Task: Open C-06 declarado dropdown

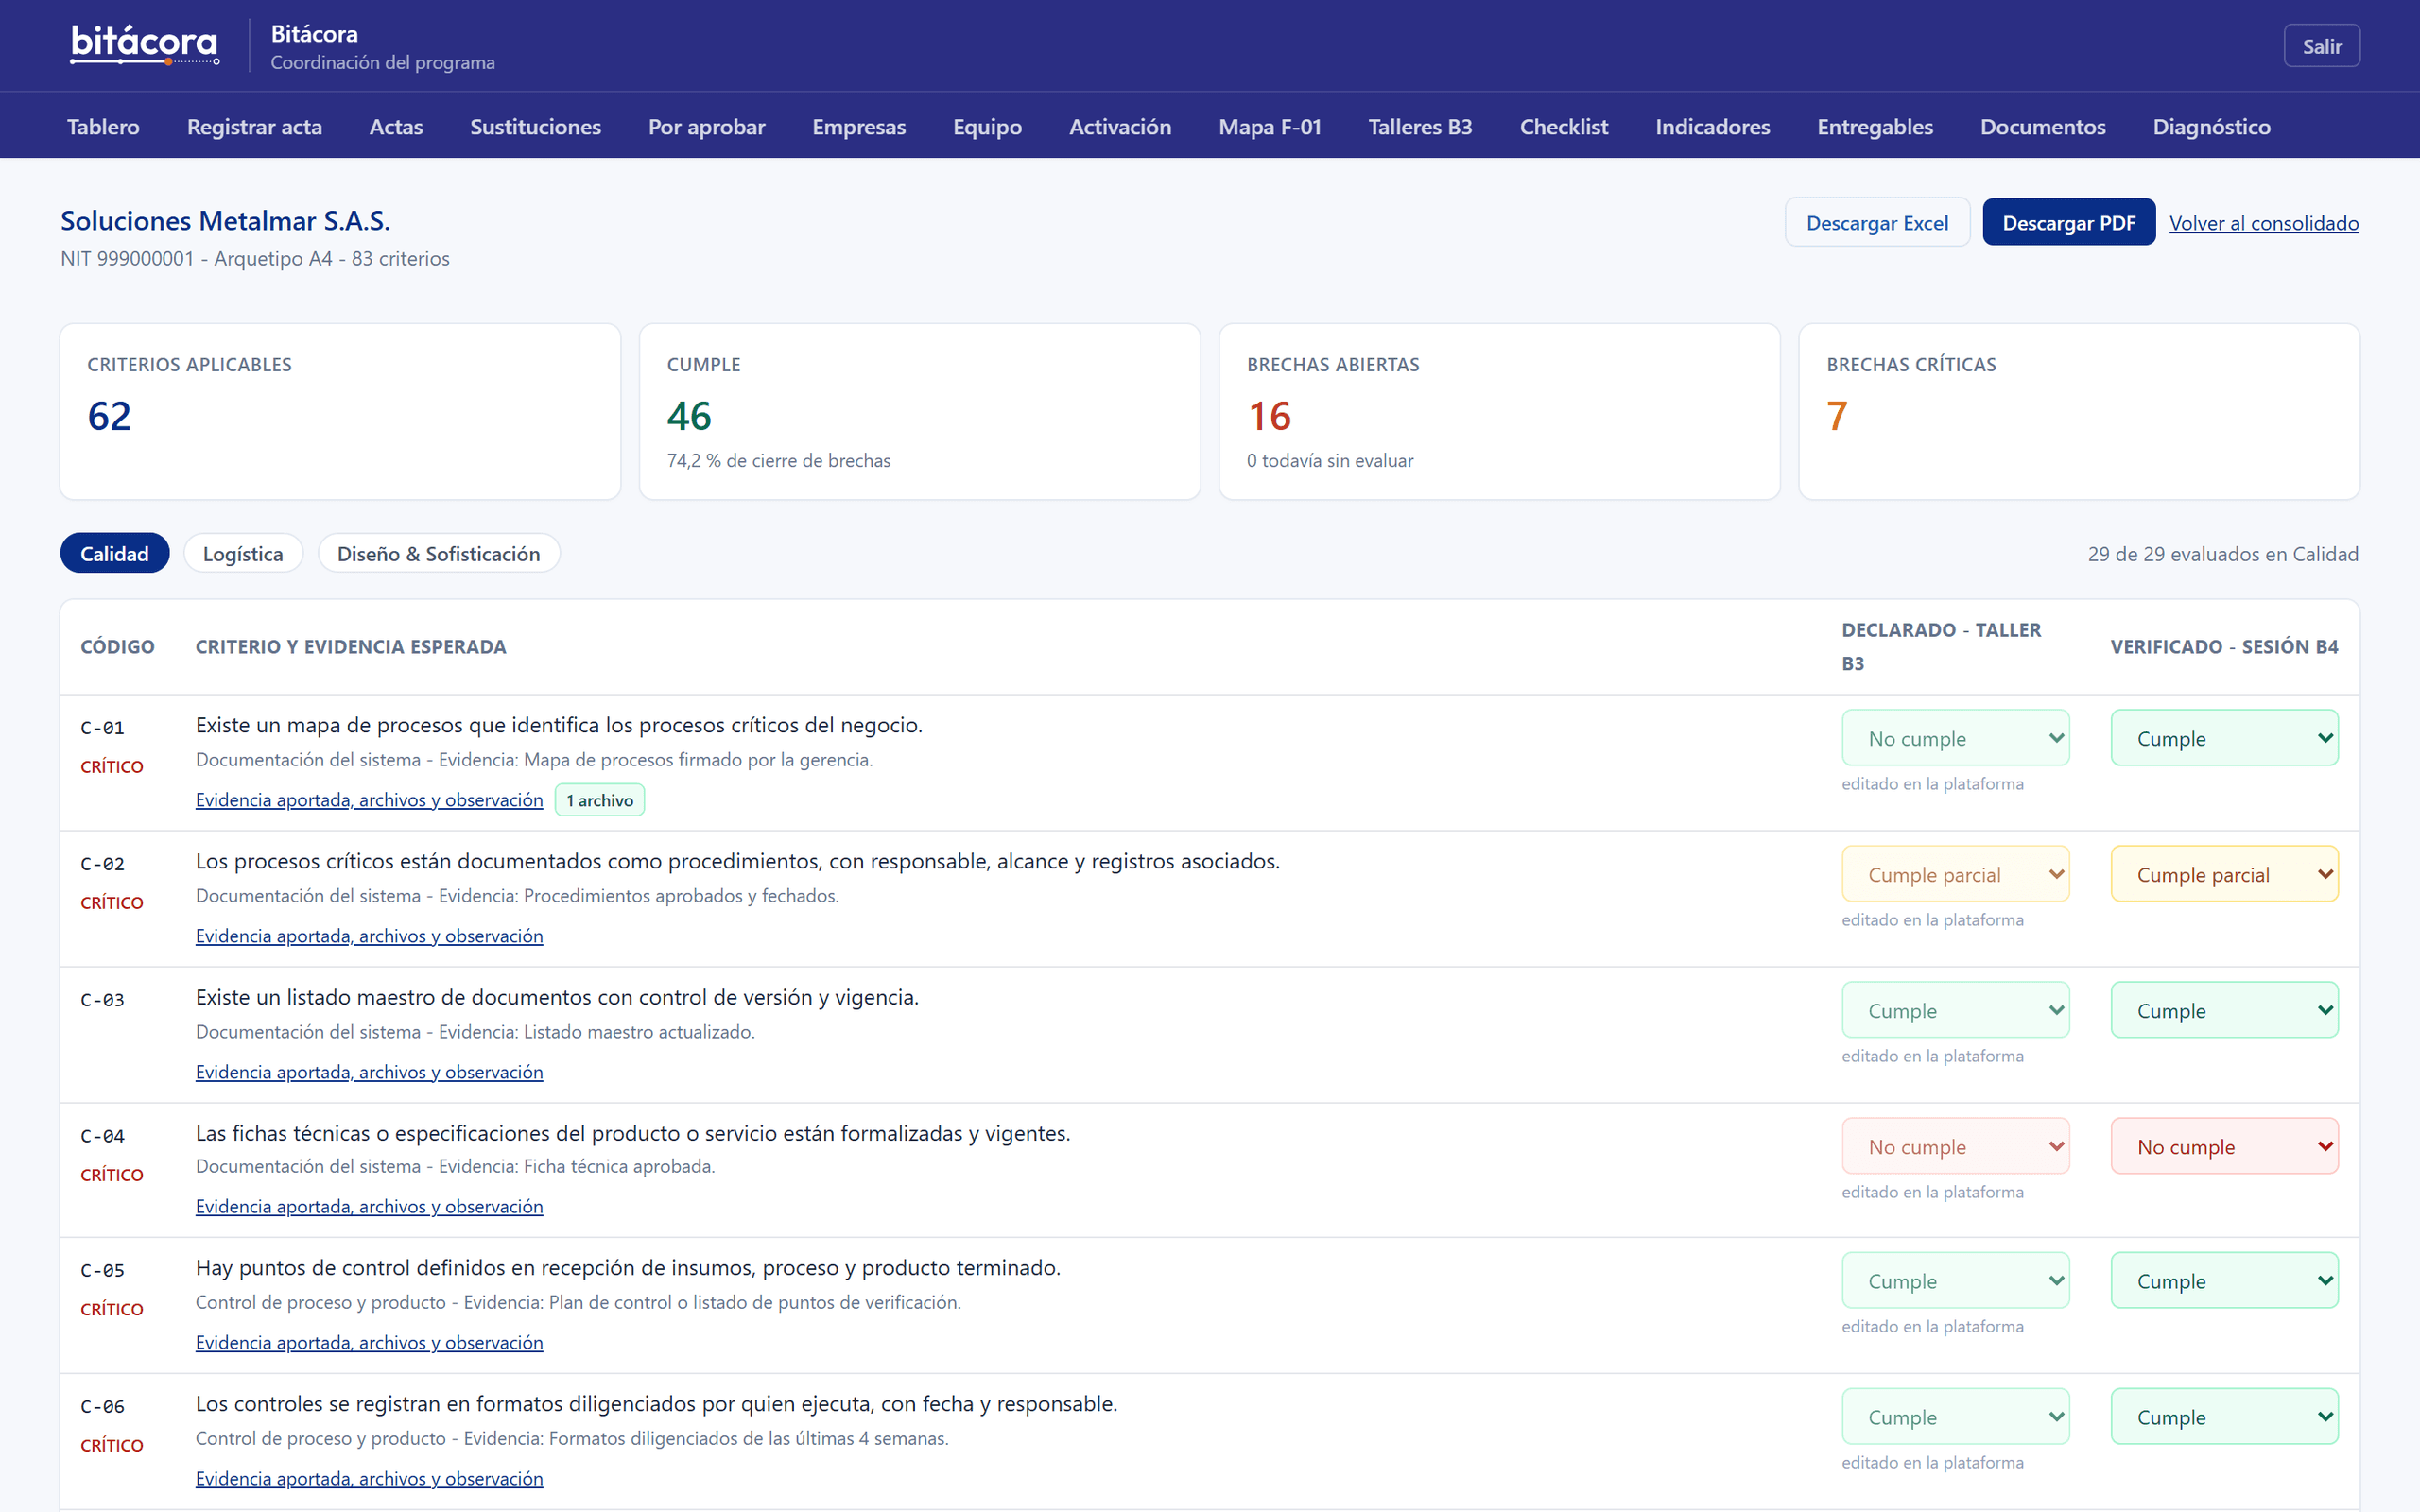Action: coord(1955,1416)
